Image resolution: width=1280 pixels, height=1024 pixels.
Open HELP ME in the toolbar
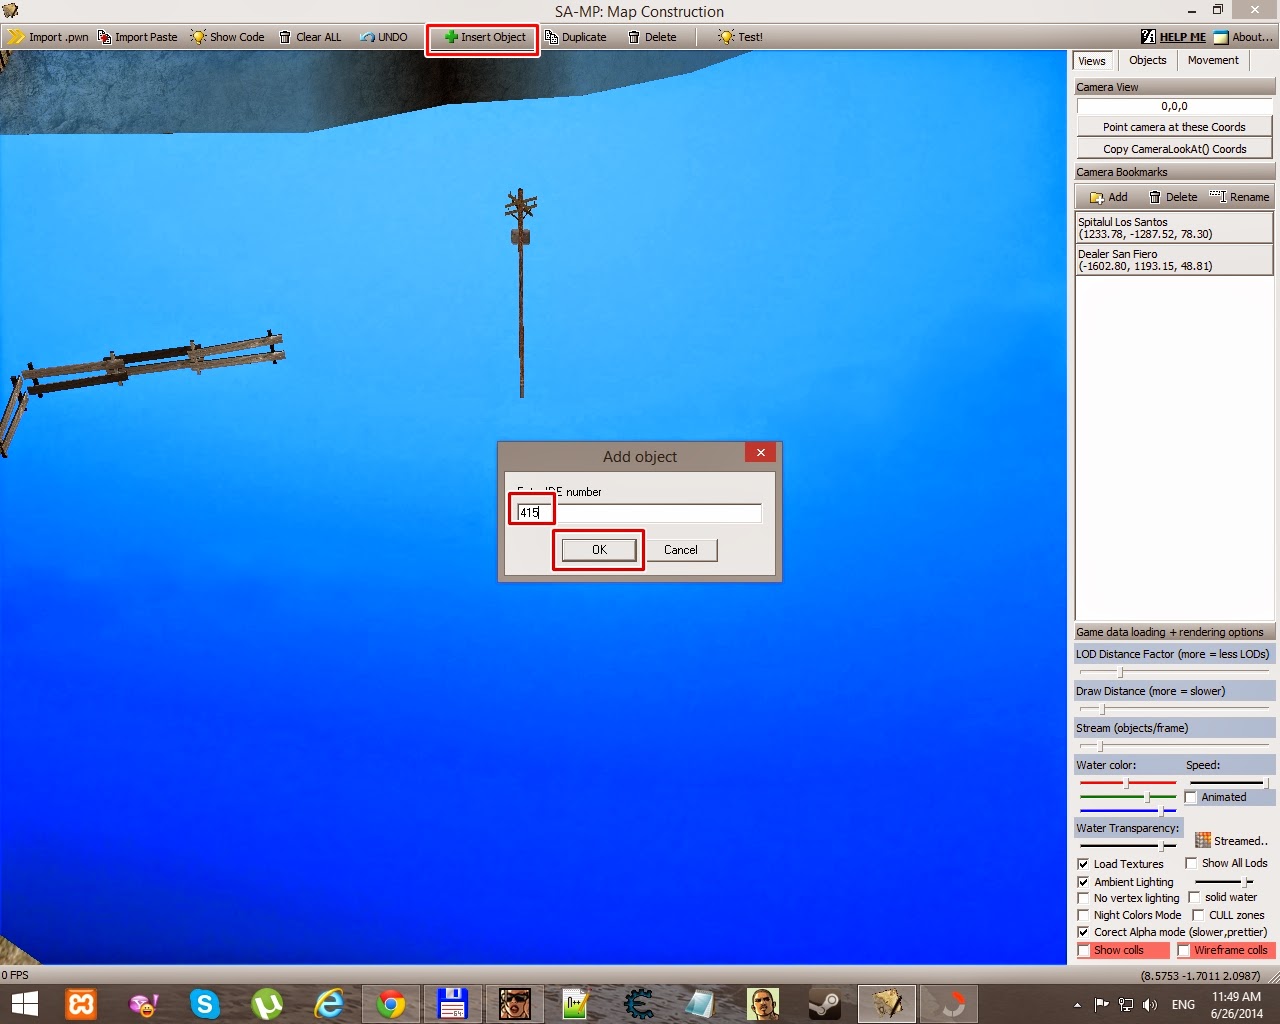click(1174, 37)
